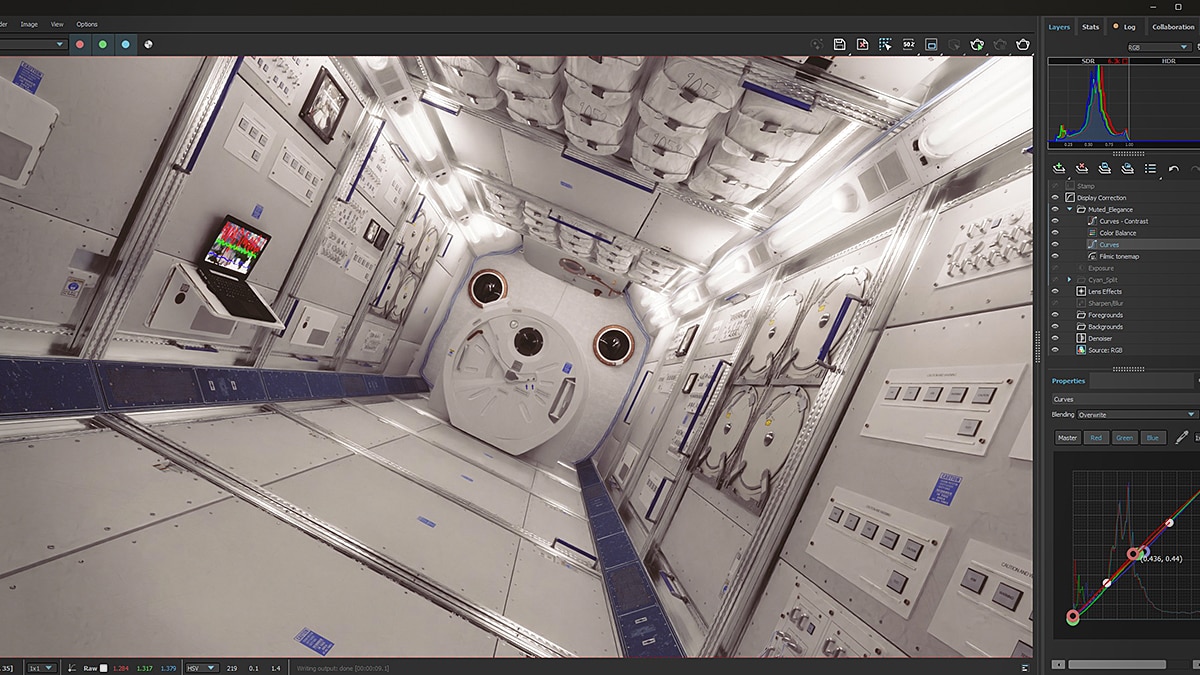Collapse the Muted_Elegance folder
The width and height of the screenshot is (1200, 675).
point(1069,210)
